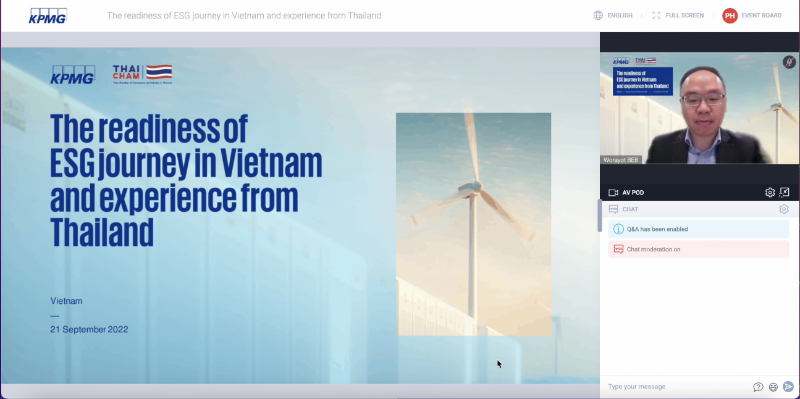Click the speaker video thumbnail
This screenshot has width=800, height=399.
pos(699,108)
